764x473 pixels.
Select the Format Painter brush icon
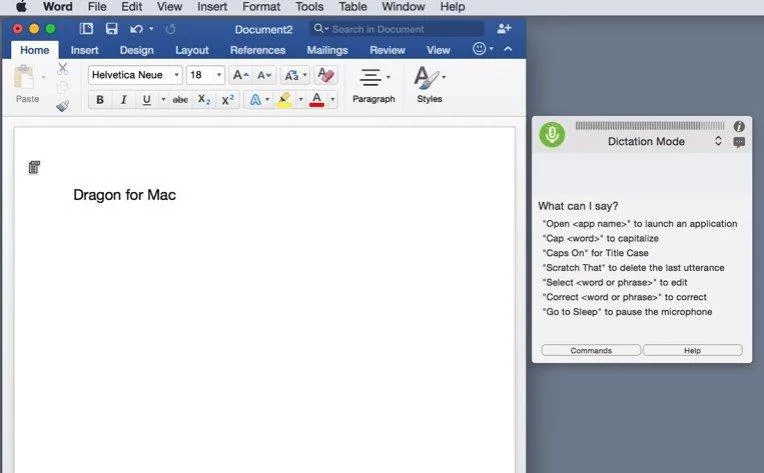(x=62, y=106)
